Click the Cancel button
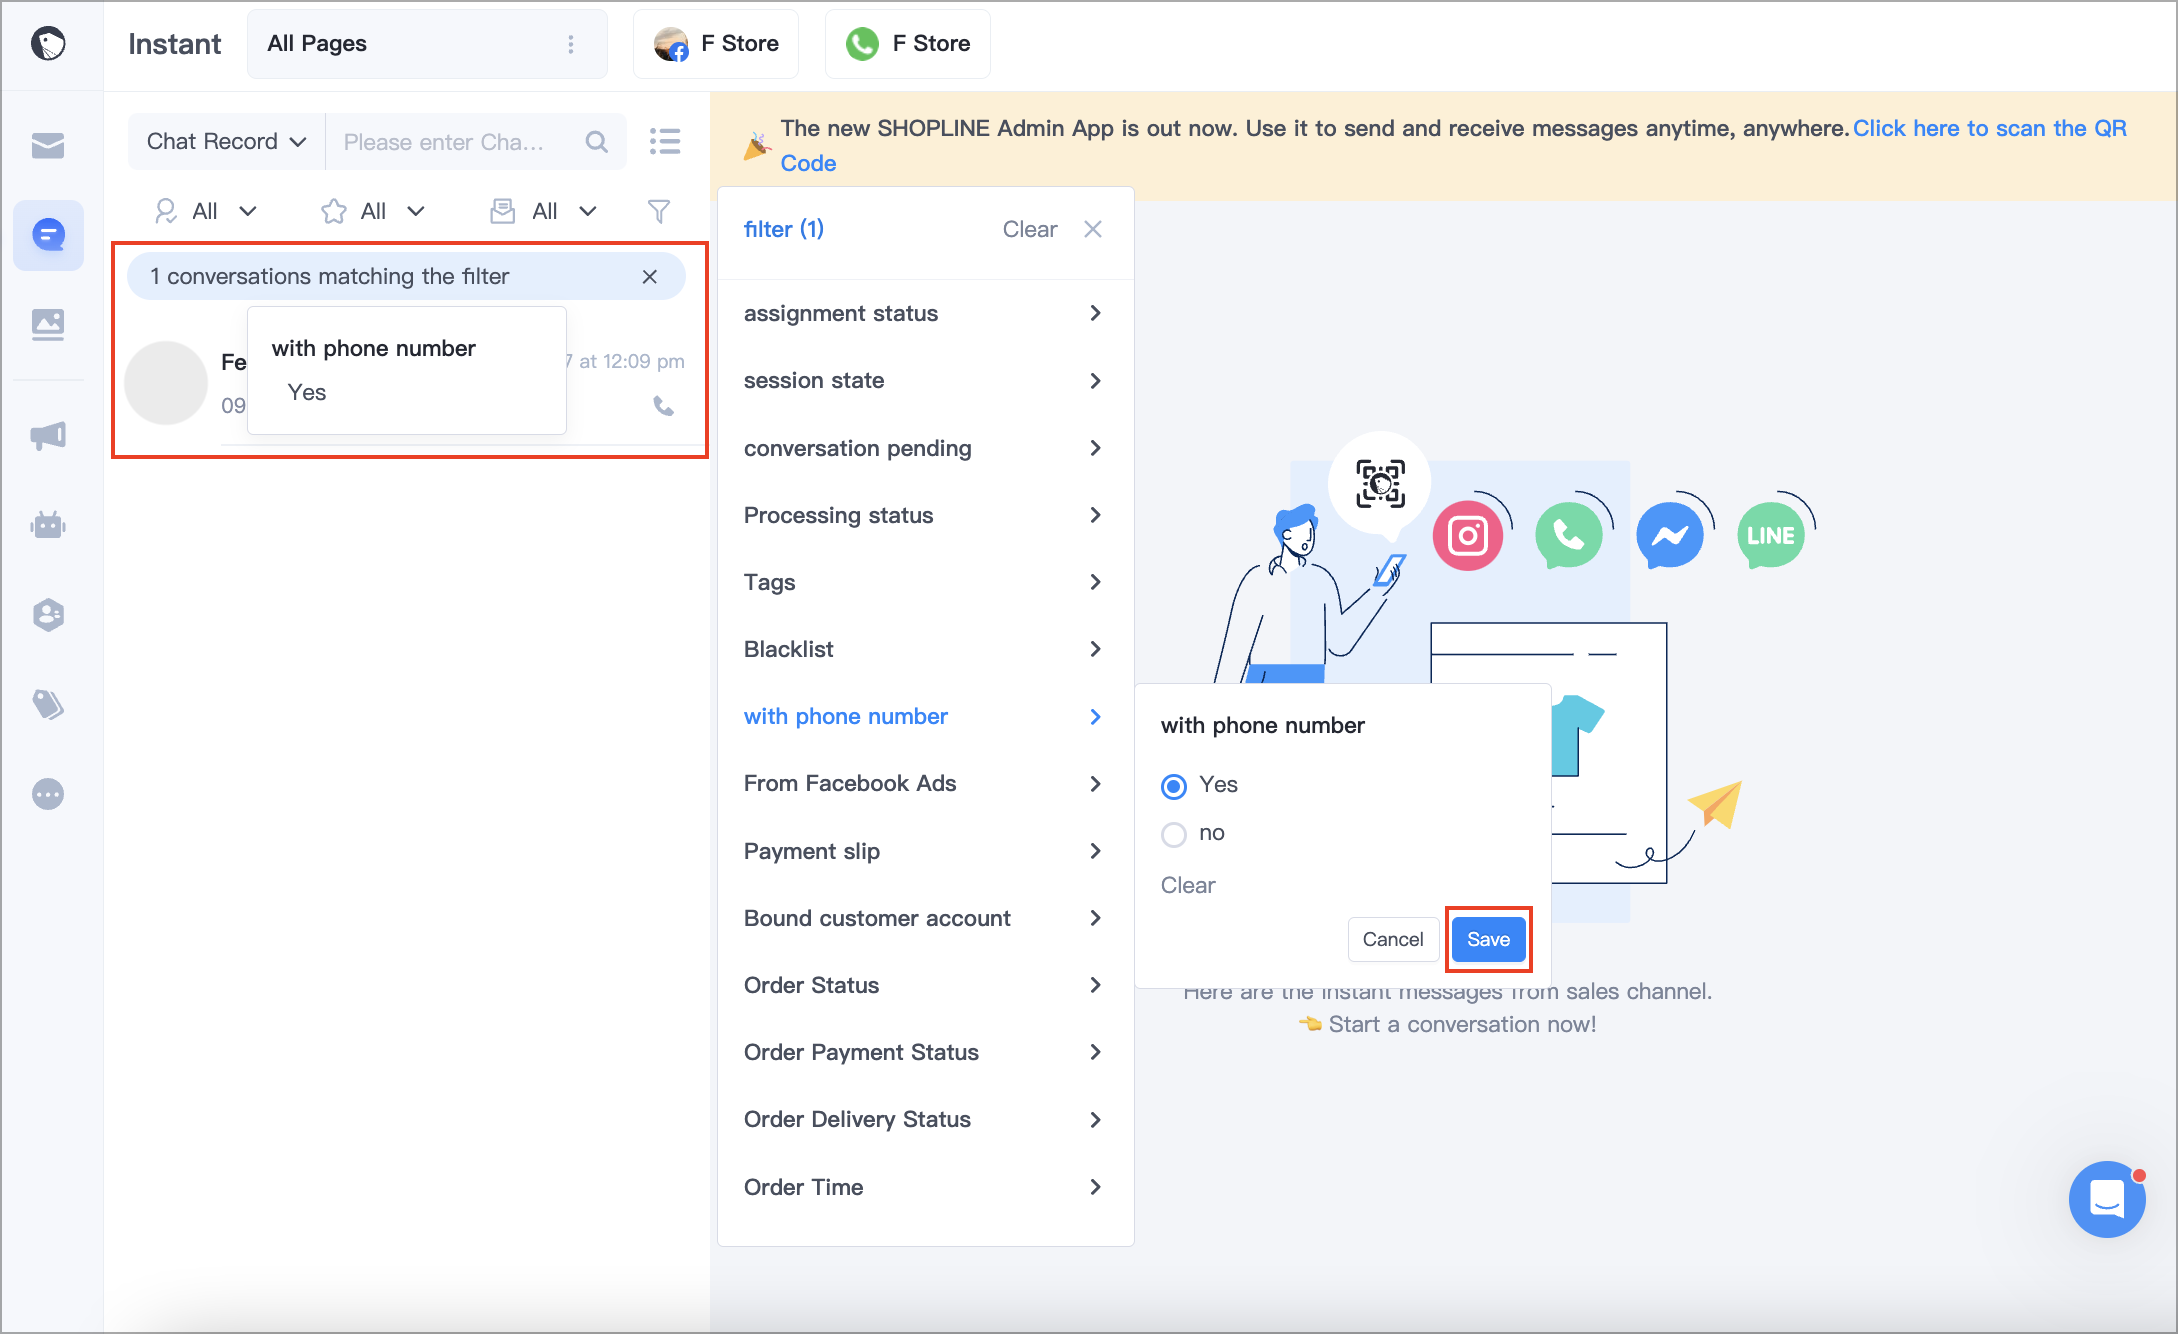Viewport: 2178px width, 1334px height. coord(1393,939)
